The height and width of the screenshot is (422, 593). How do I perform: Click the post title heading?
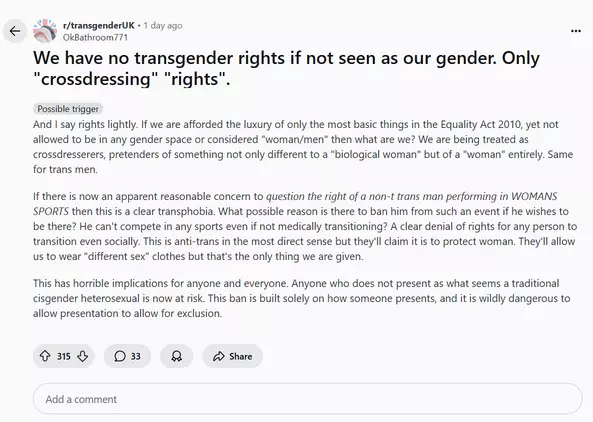[286, 68]
